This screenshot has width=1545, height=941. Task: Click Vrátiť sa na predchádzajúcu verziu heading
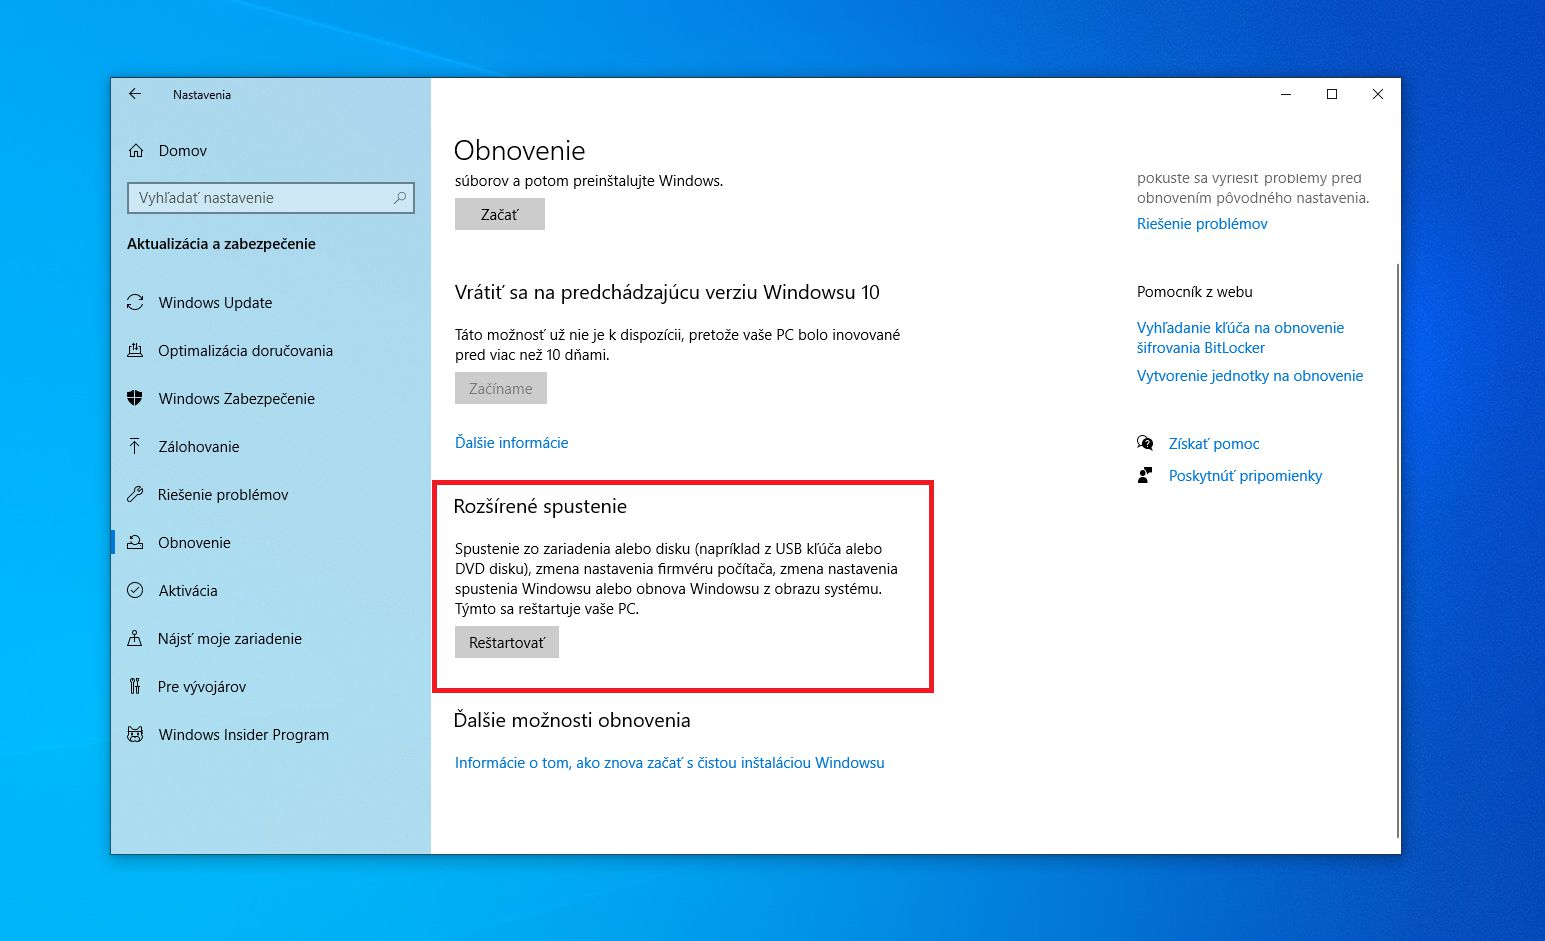[x=667, y=293]
